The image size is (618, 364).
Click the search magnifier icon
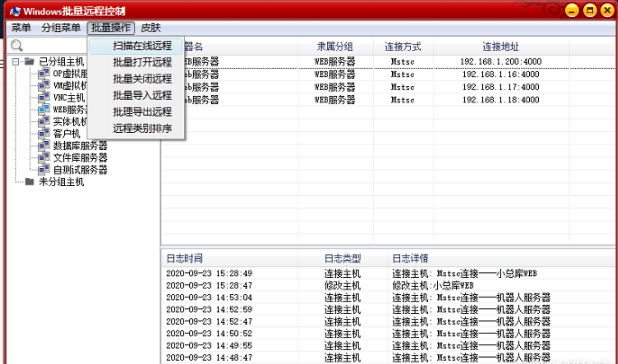point(17,45)
